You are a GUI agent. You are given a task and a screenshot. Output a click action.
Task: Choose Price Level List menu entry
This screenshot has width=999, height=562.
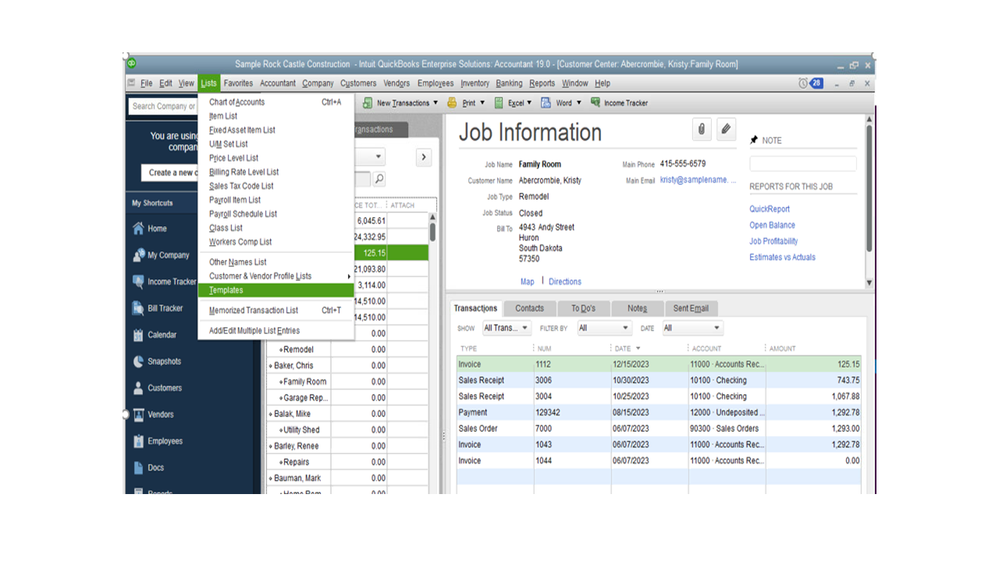[276, 158]
